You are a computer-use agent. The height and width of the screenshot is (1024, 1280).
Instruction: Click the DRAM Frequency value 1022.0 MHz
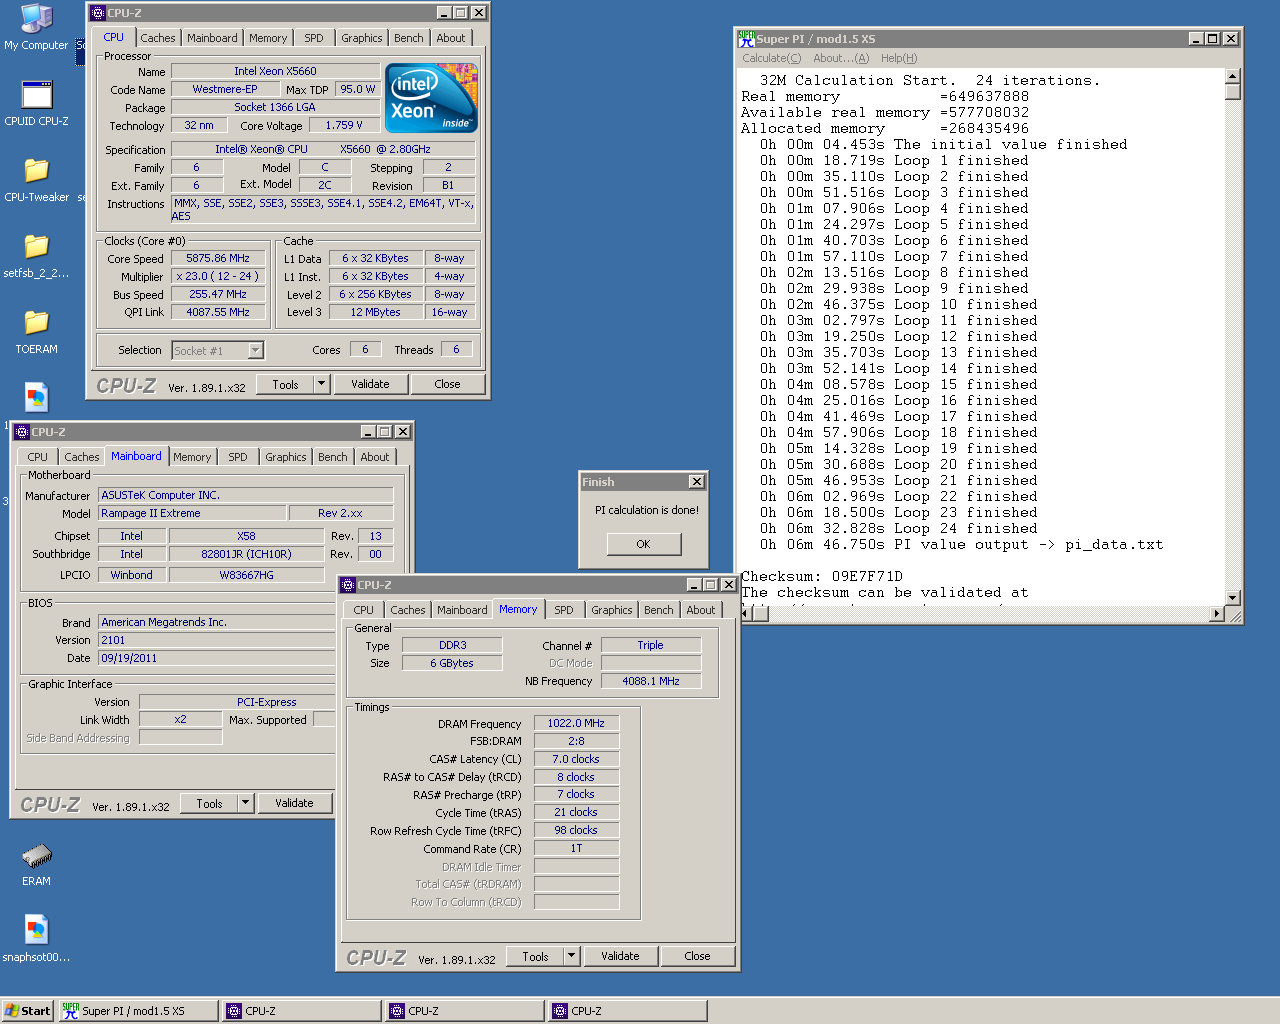pos(576,723)
